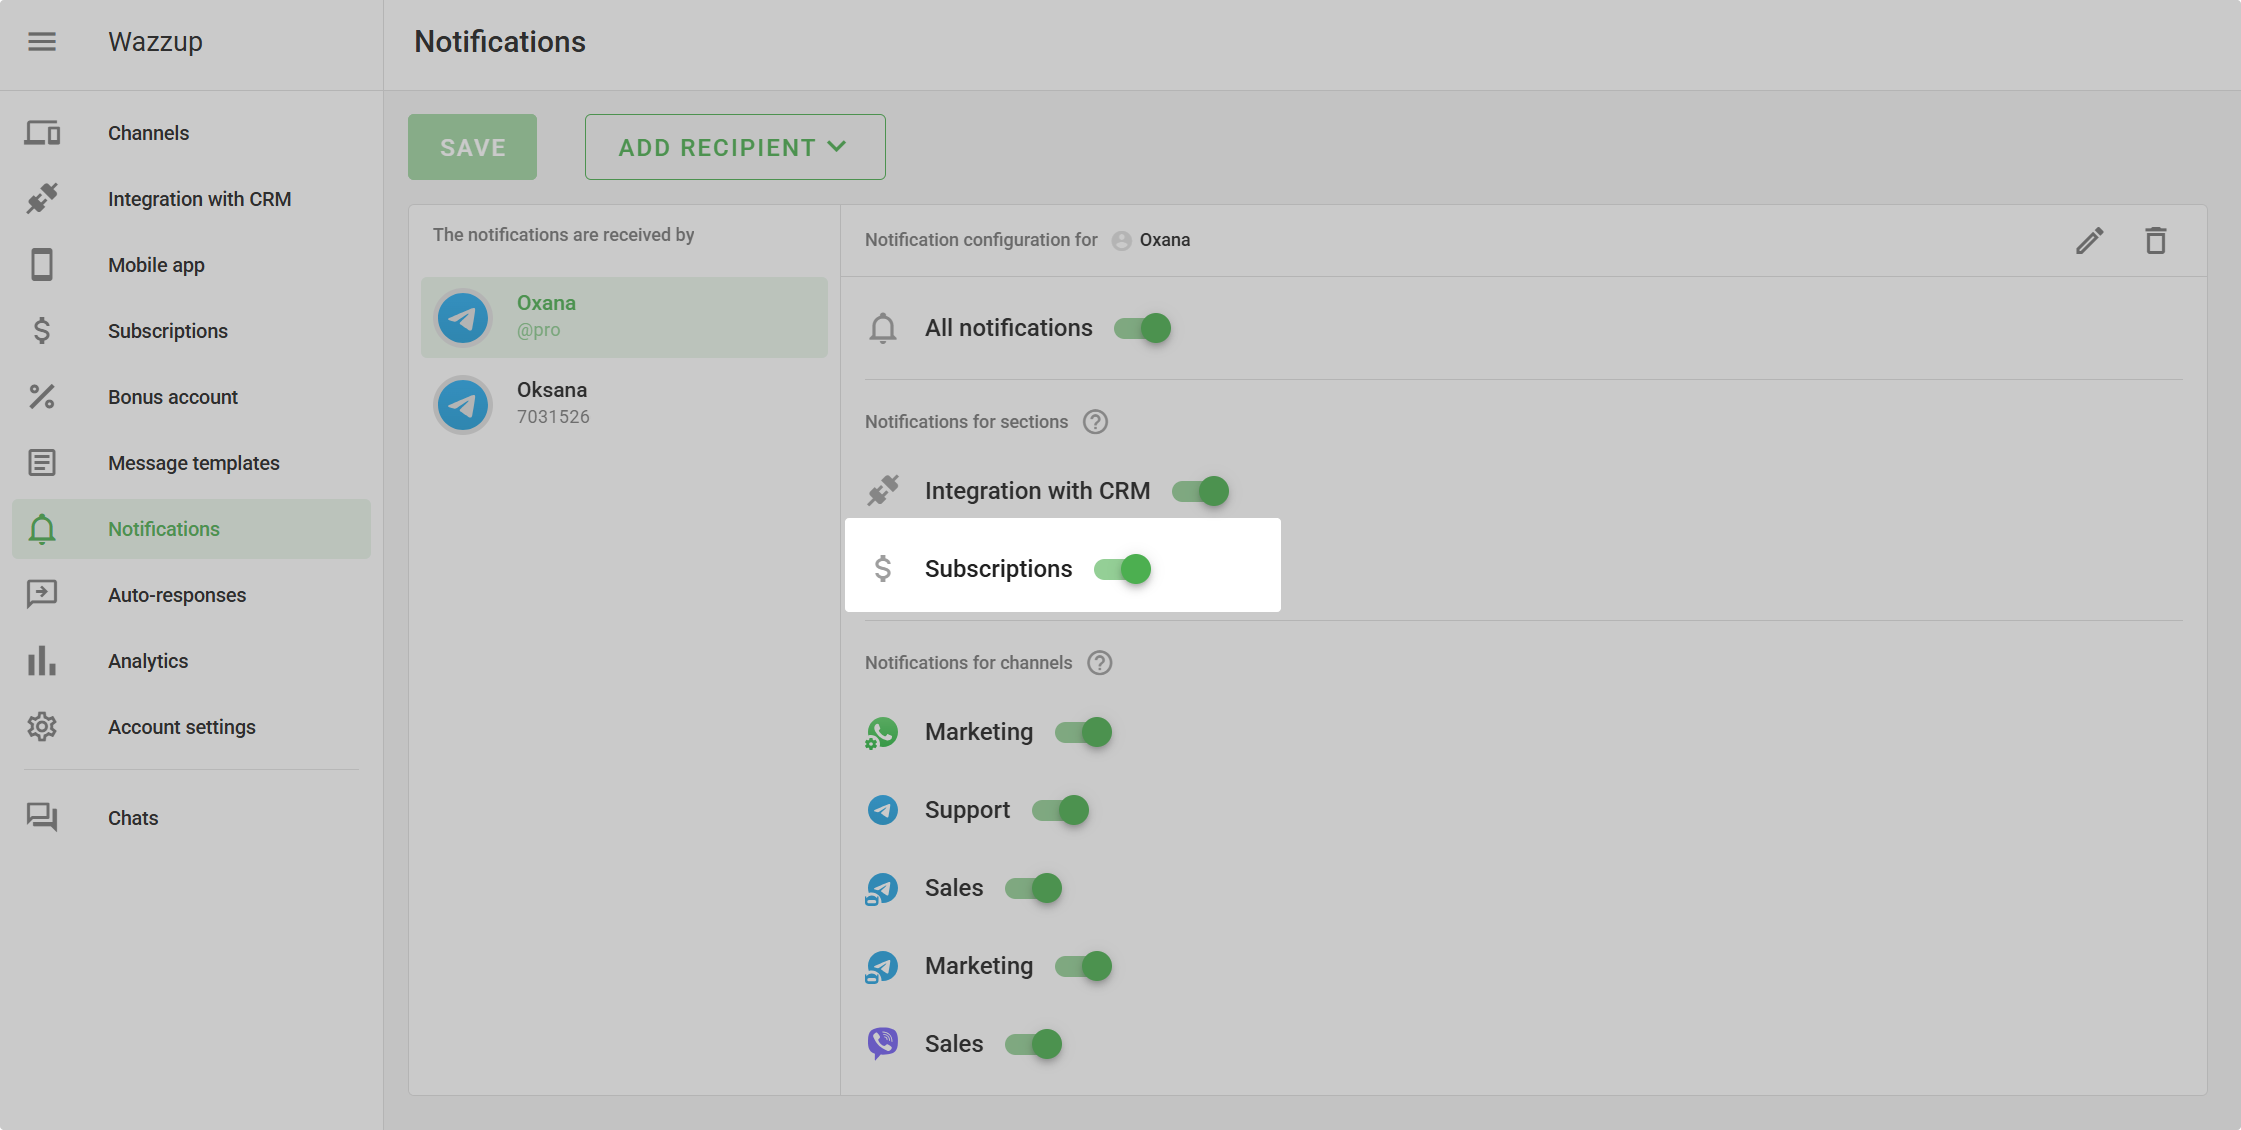
Task: Click the Account settings gear icon
Action: 42,727
